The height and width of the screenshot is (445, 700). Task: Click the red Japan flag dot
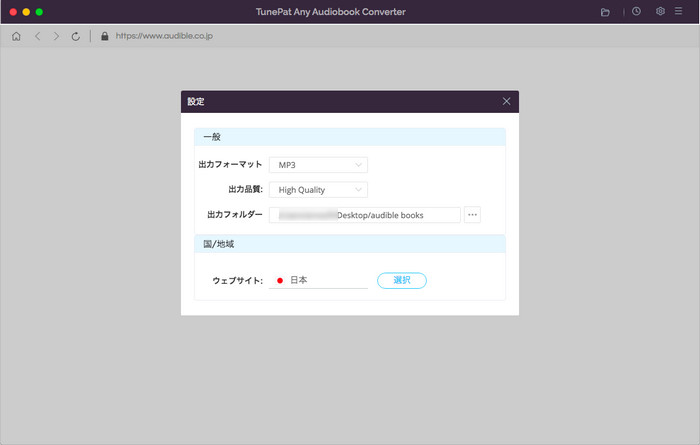tap(280, 281)
